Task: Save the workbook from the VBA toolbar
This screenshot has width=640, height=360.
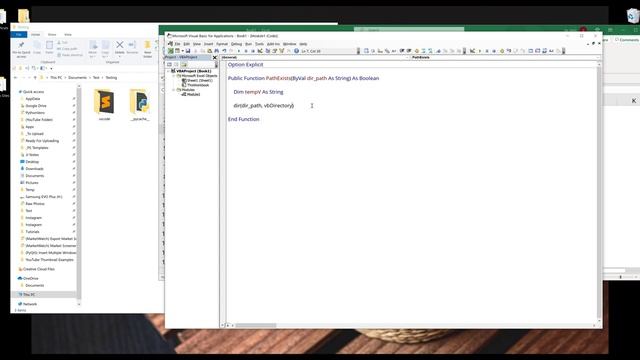Action: click(188, 51)
